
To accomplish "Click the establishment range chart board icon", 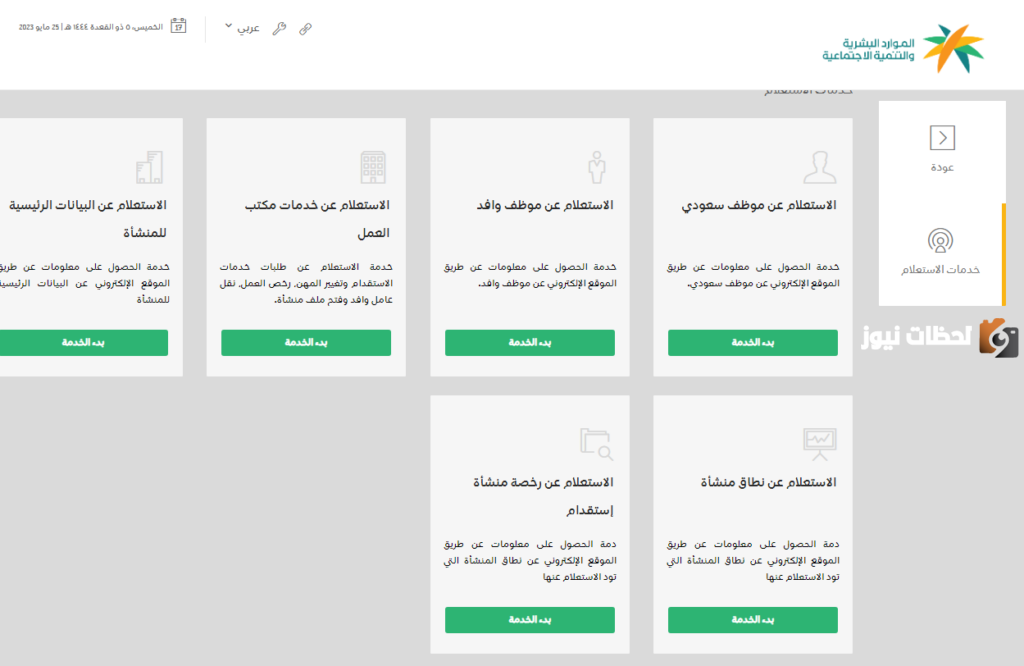I will tap(820, 444).
